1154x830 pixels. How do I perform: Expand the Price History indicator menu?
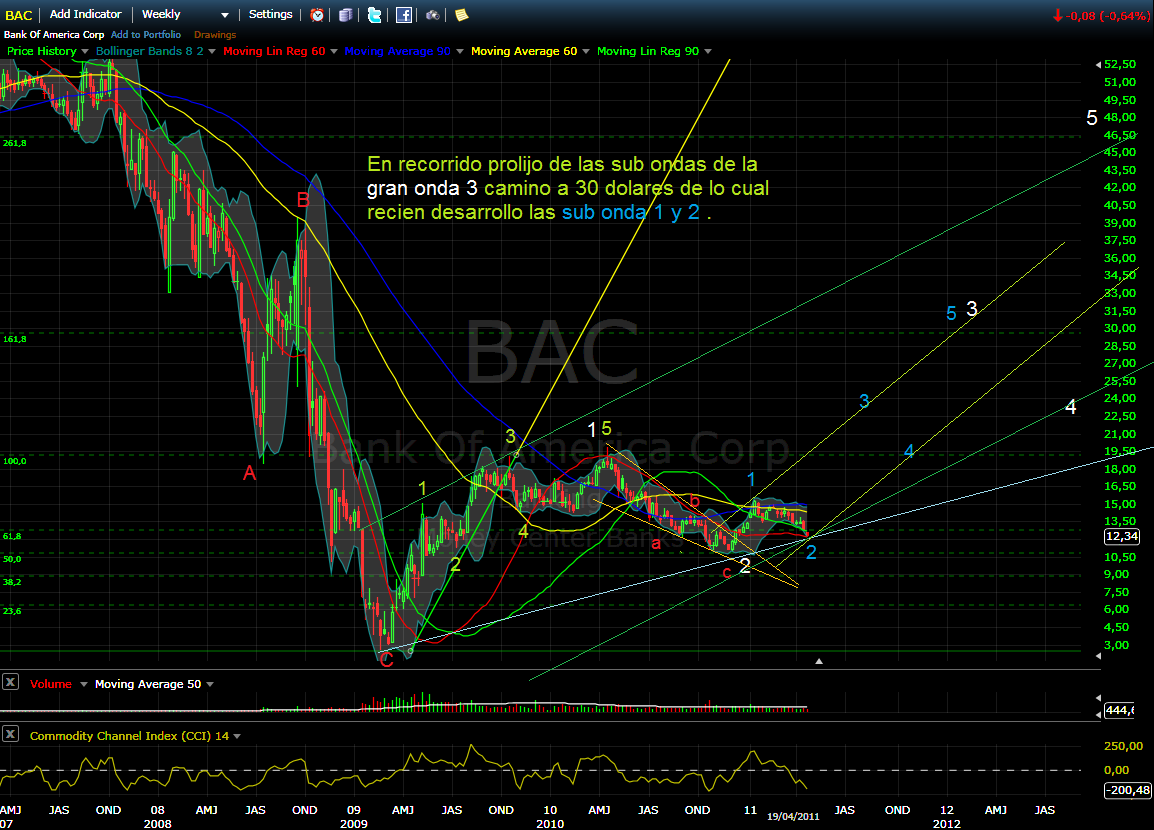pos(84,52)
